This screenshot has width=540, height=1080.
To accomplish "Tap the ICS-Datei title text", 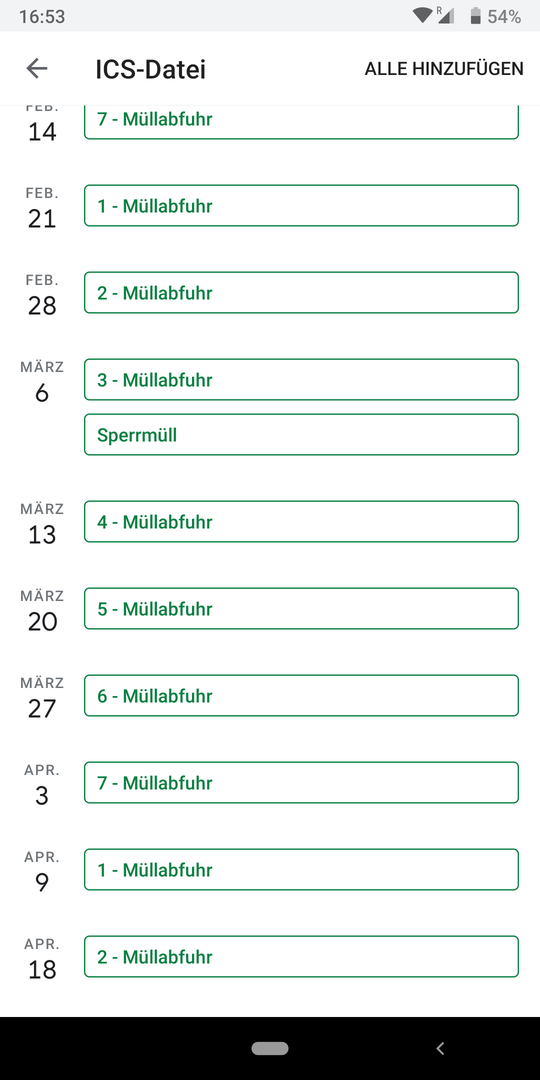I will [151, 69].
